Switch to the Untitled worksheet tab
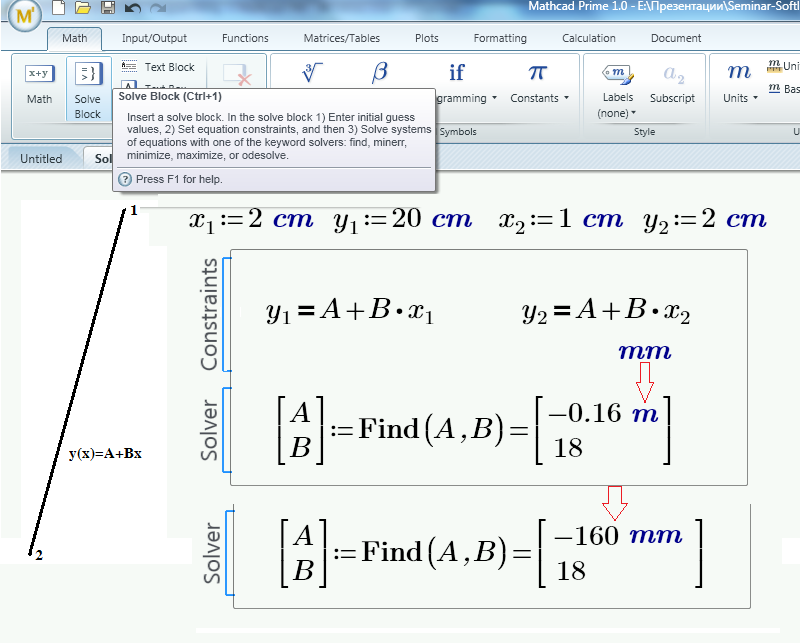This screenshot has height=643, width=800. pos(41,159)
